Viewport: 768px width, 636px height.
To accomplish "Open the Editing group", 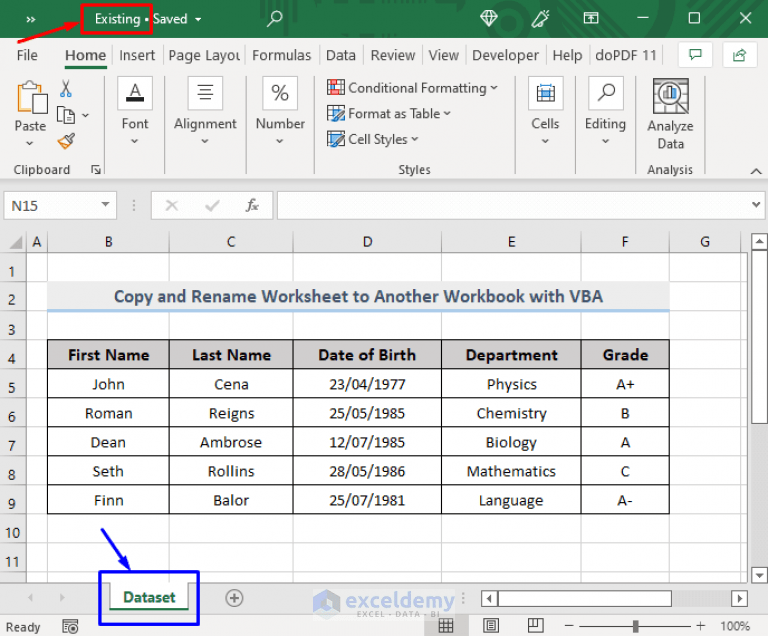I will (x=605, y=111).
